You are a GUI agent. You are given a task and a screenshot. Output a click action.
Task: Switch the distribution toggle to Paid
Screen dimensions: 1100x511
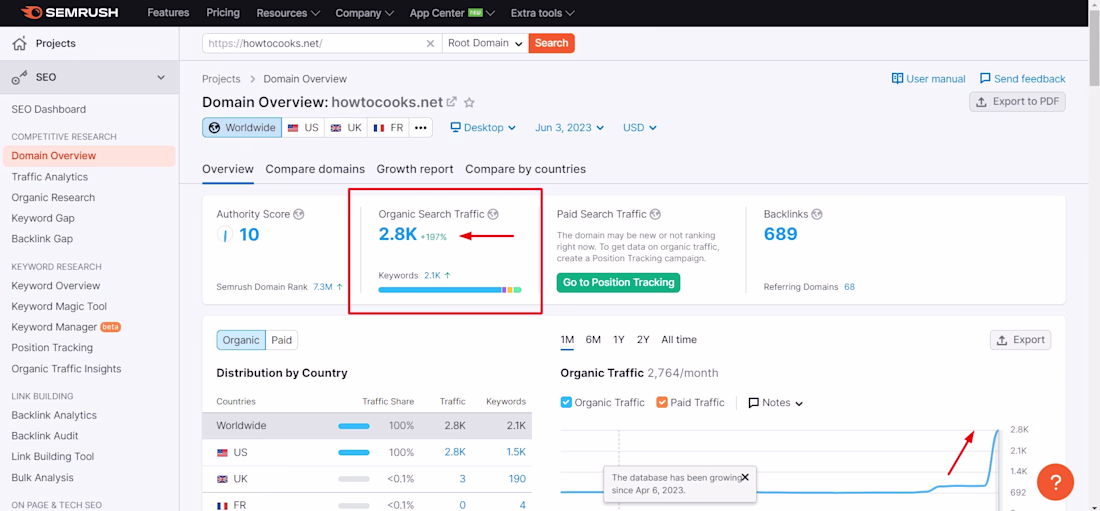click(x=282, y=340)
